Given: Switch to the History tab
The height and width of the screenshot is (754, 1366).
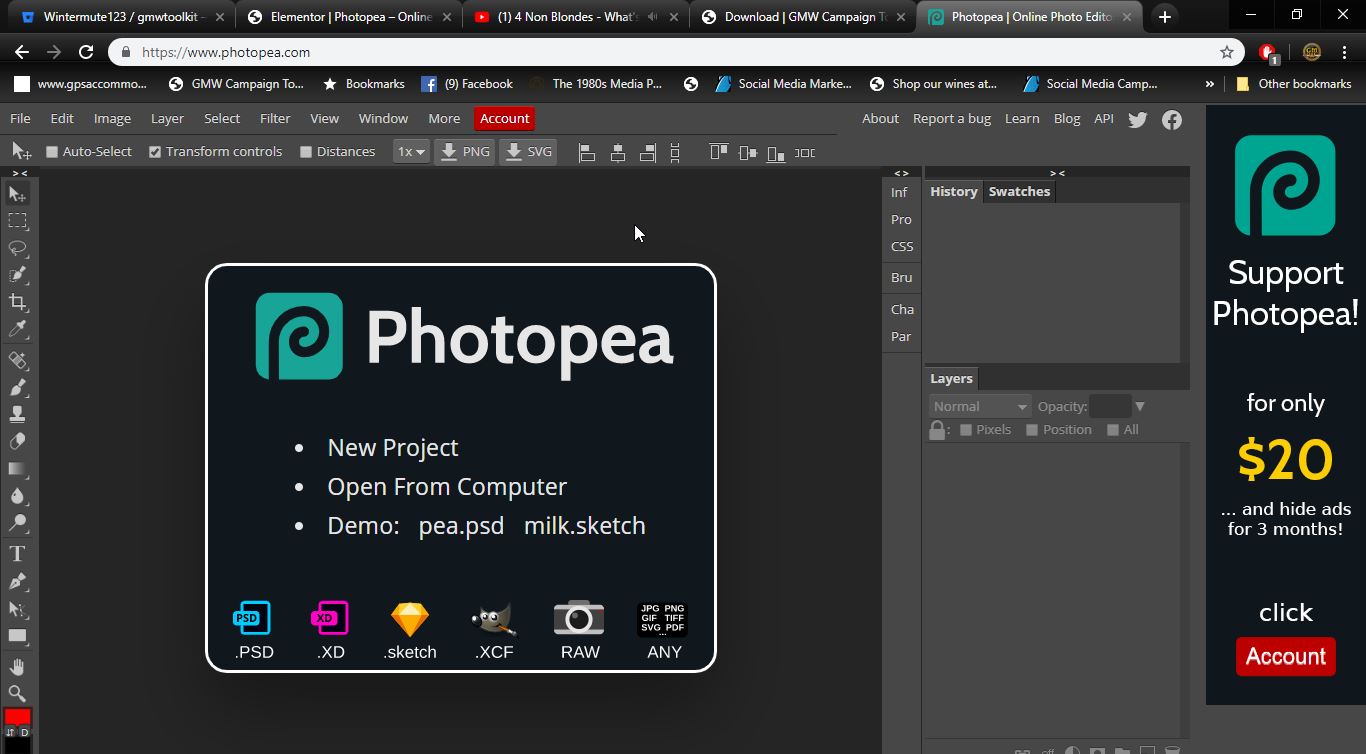Looking at the screenshot, I should point(953,191).
